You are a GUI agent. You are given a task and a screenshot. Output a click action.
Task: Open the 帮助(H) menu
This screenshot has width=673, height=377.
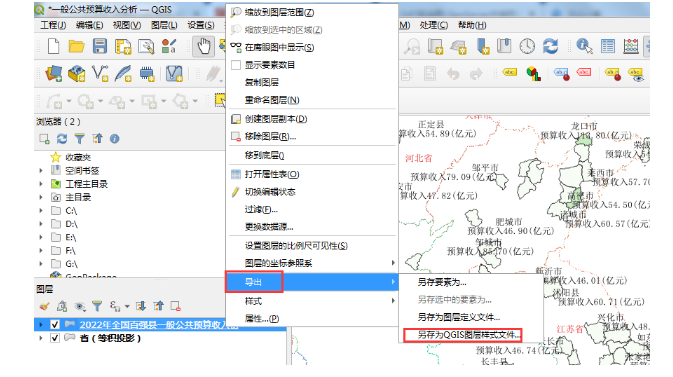472,25
